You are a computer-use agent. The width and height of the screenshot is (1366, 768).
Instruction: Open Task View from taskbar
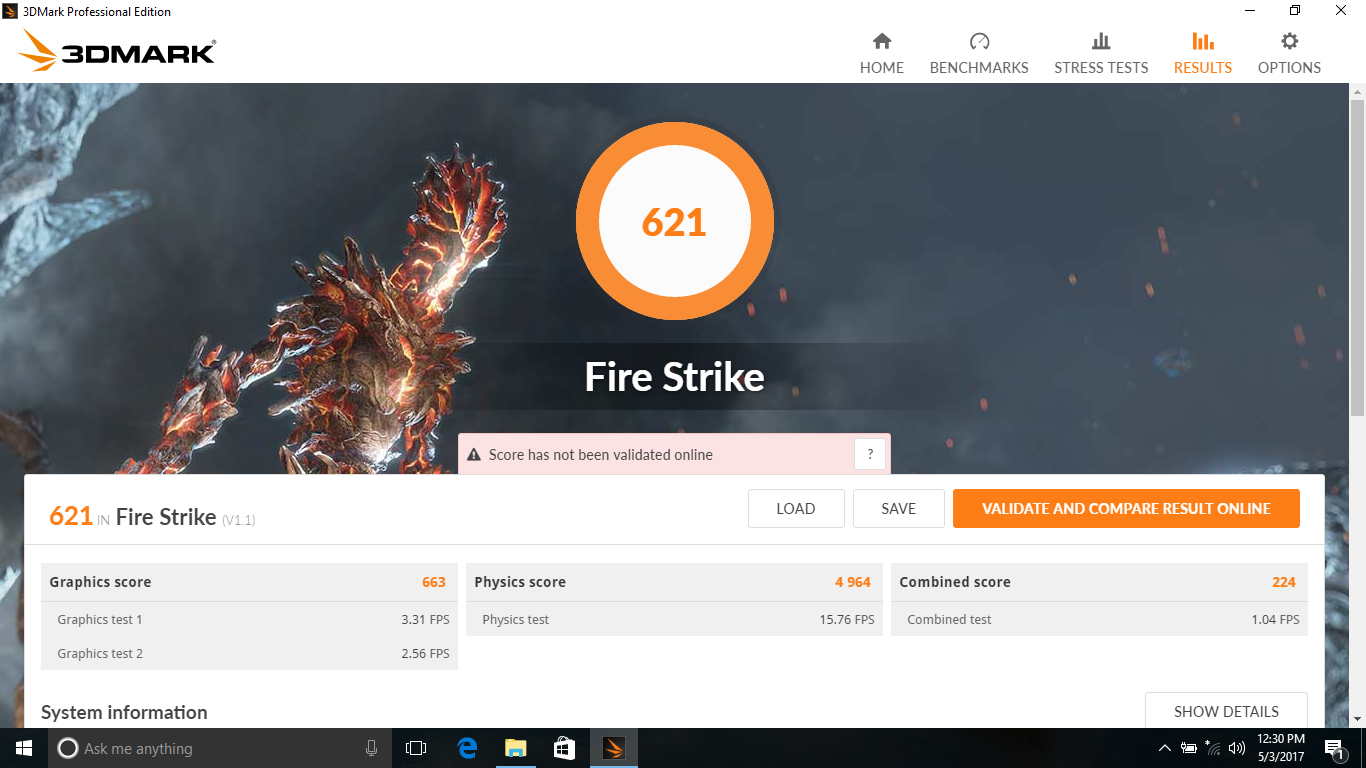coord(416,748)
